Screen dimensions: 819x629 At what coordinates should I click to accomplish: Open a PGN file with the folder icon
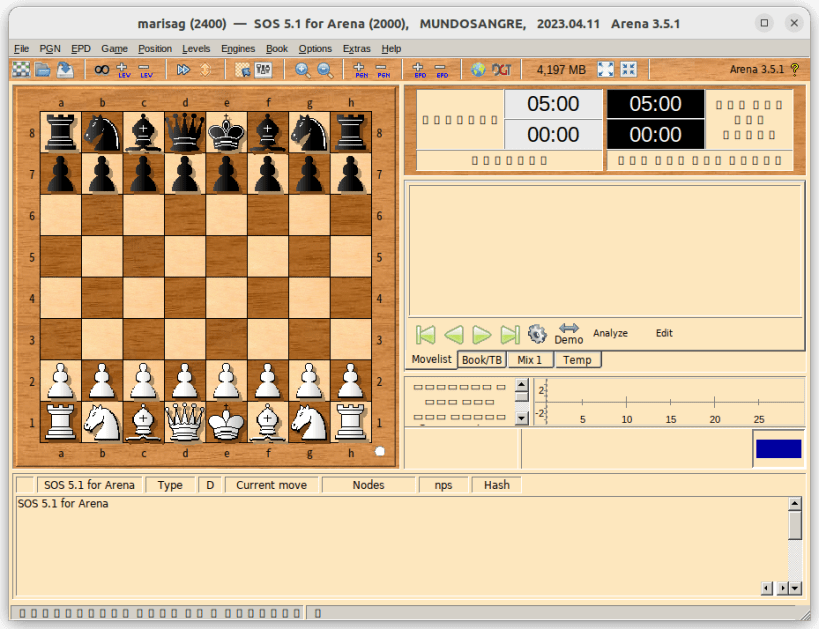click(x=44, y=70)
